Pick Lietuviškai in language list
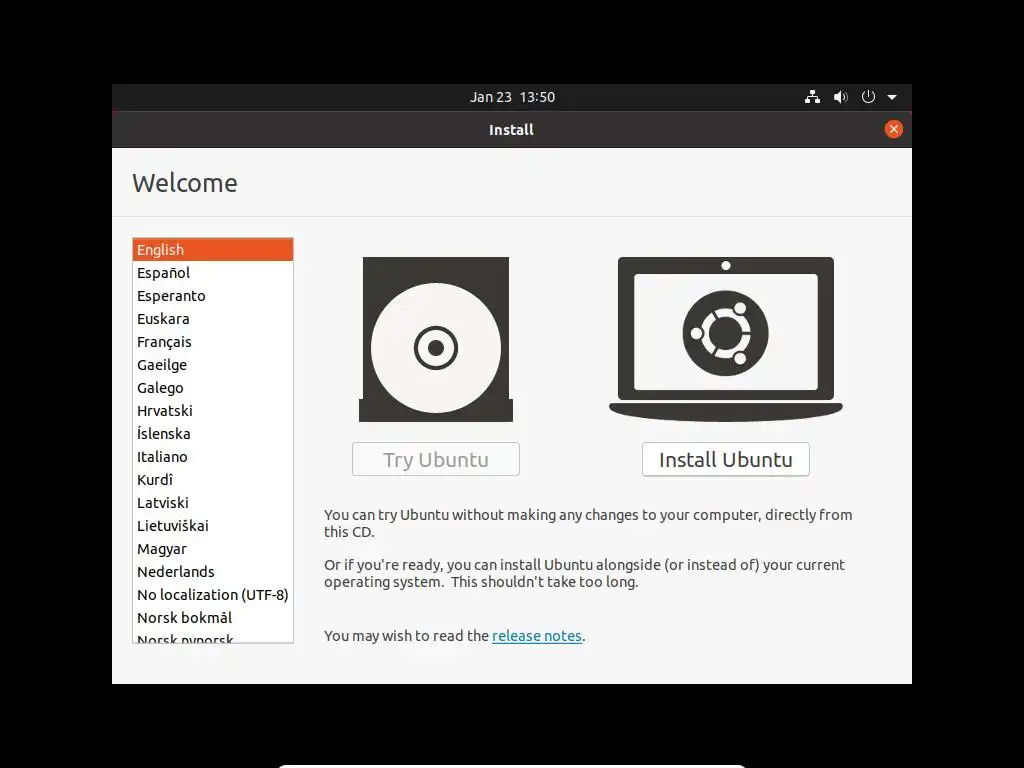 (x=213, y=526)
